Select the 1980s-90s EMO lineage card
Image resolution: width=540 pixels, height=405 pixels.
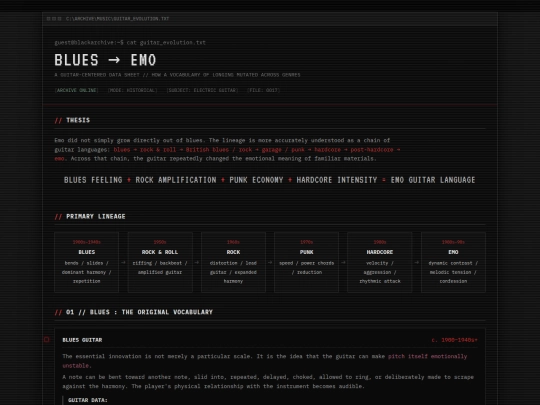[453, 262]
